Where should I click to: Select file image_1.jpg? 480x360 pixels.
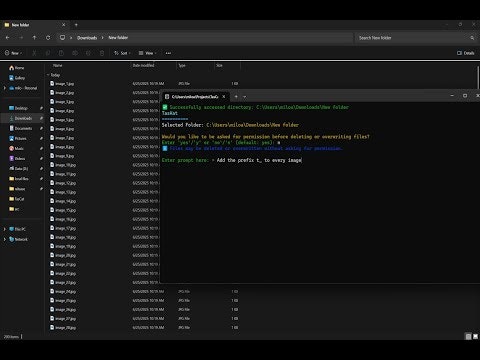(62, 84)
